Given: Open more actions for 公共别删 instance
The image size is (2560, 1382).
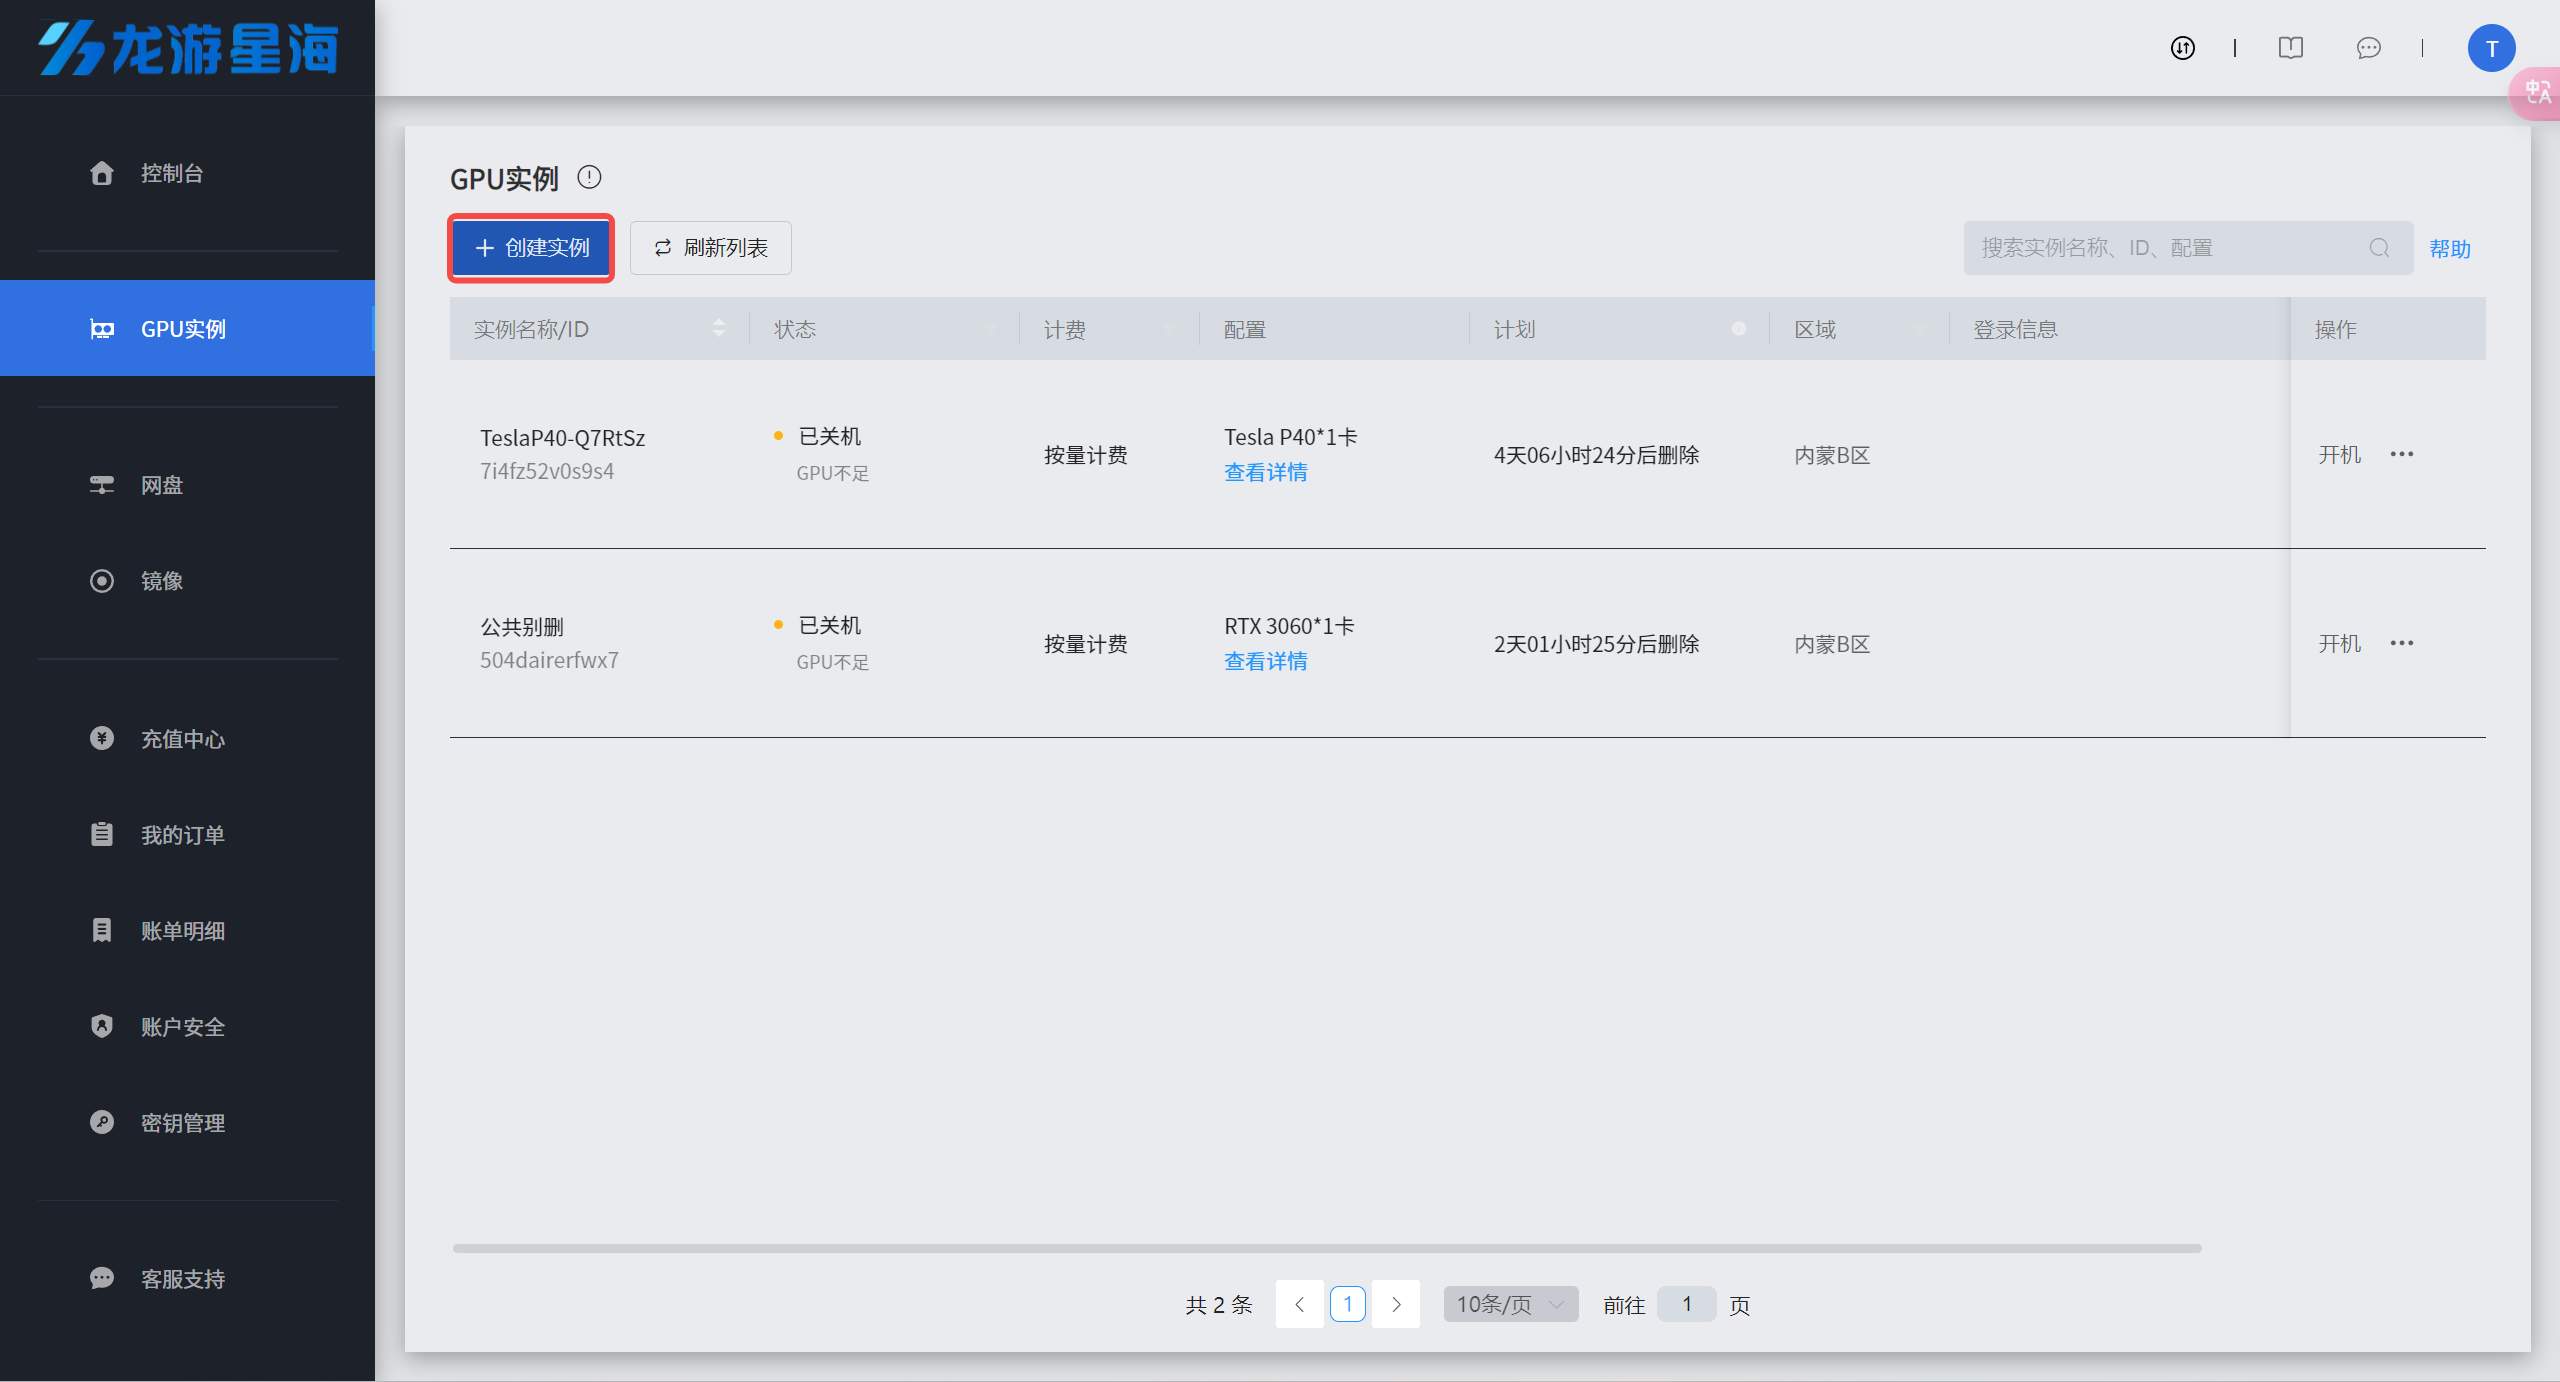Looking at the screenshot, I should (x=2401, y=643).
